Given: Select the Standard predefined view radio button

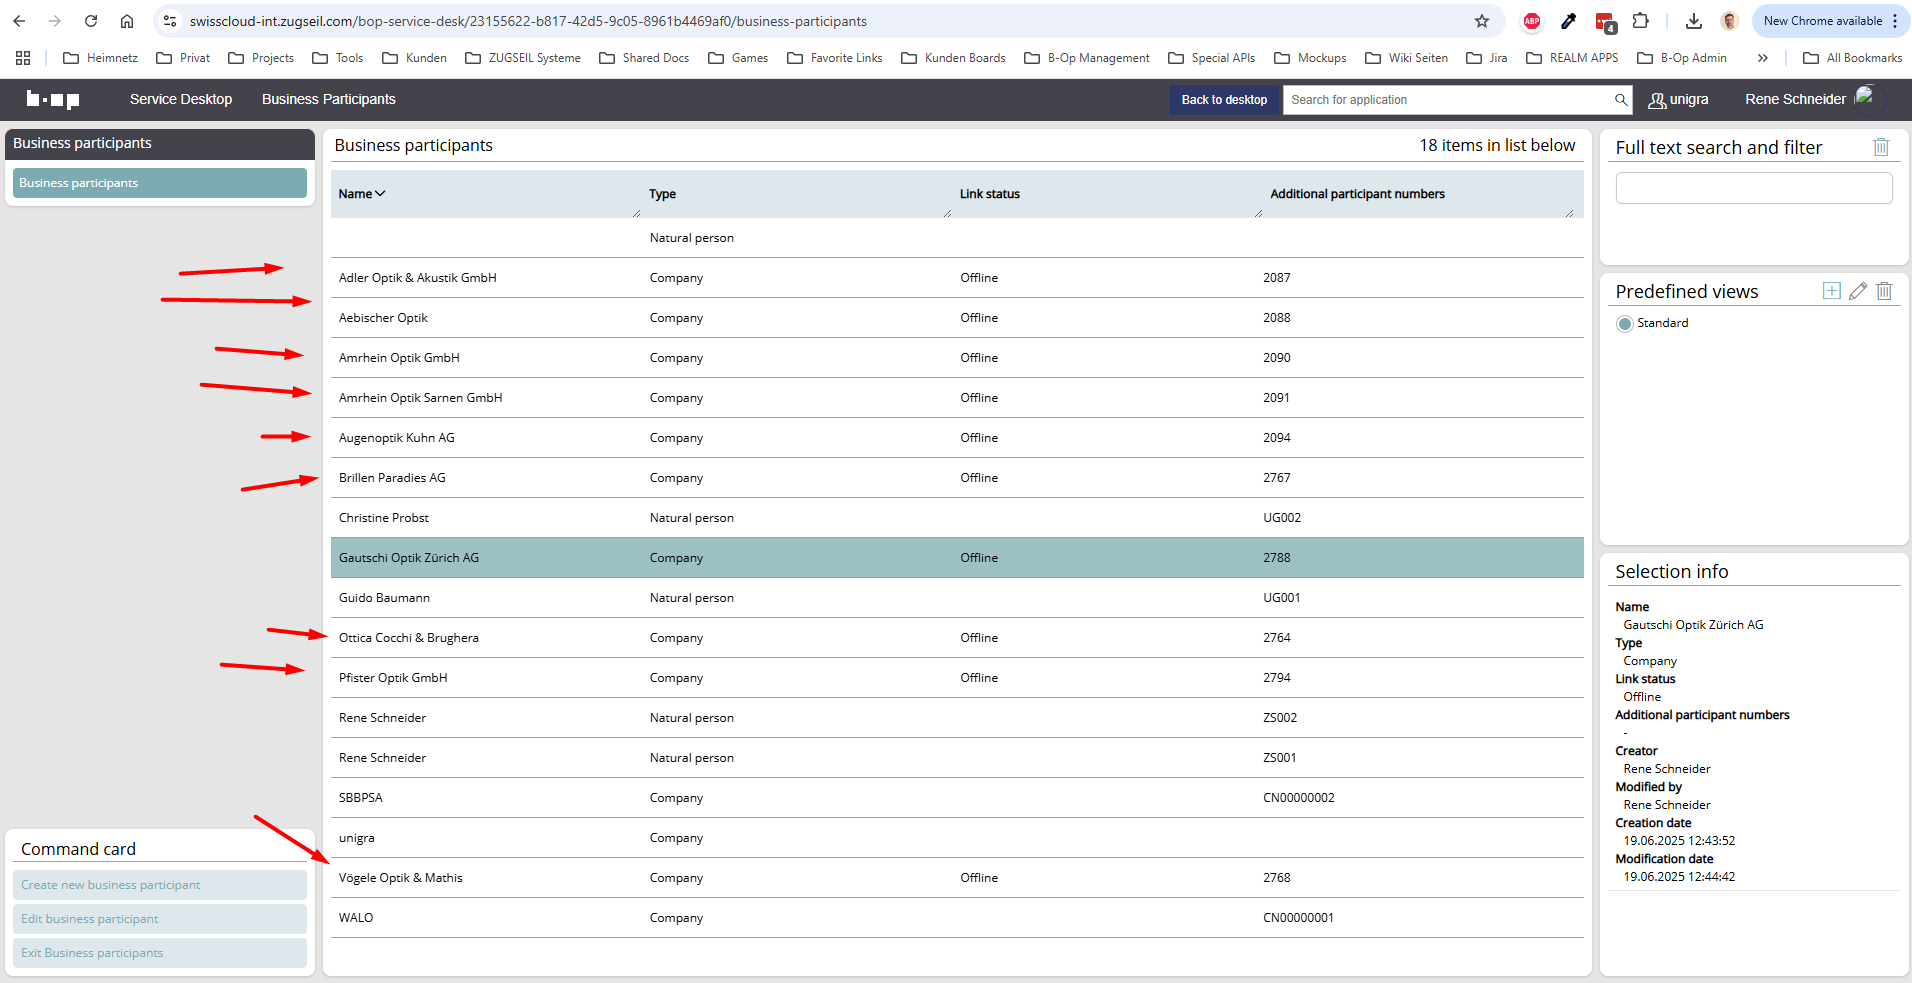Looking at the screenshot, I should click(1625, 323).
